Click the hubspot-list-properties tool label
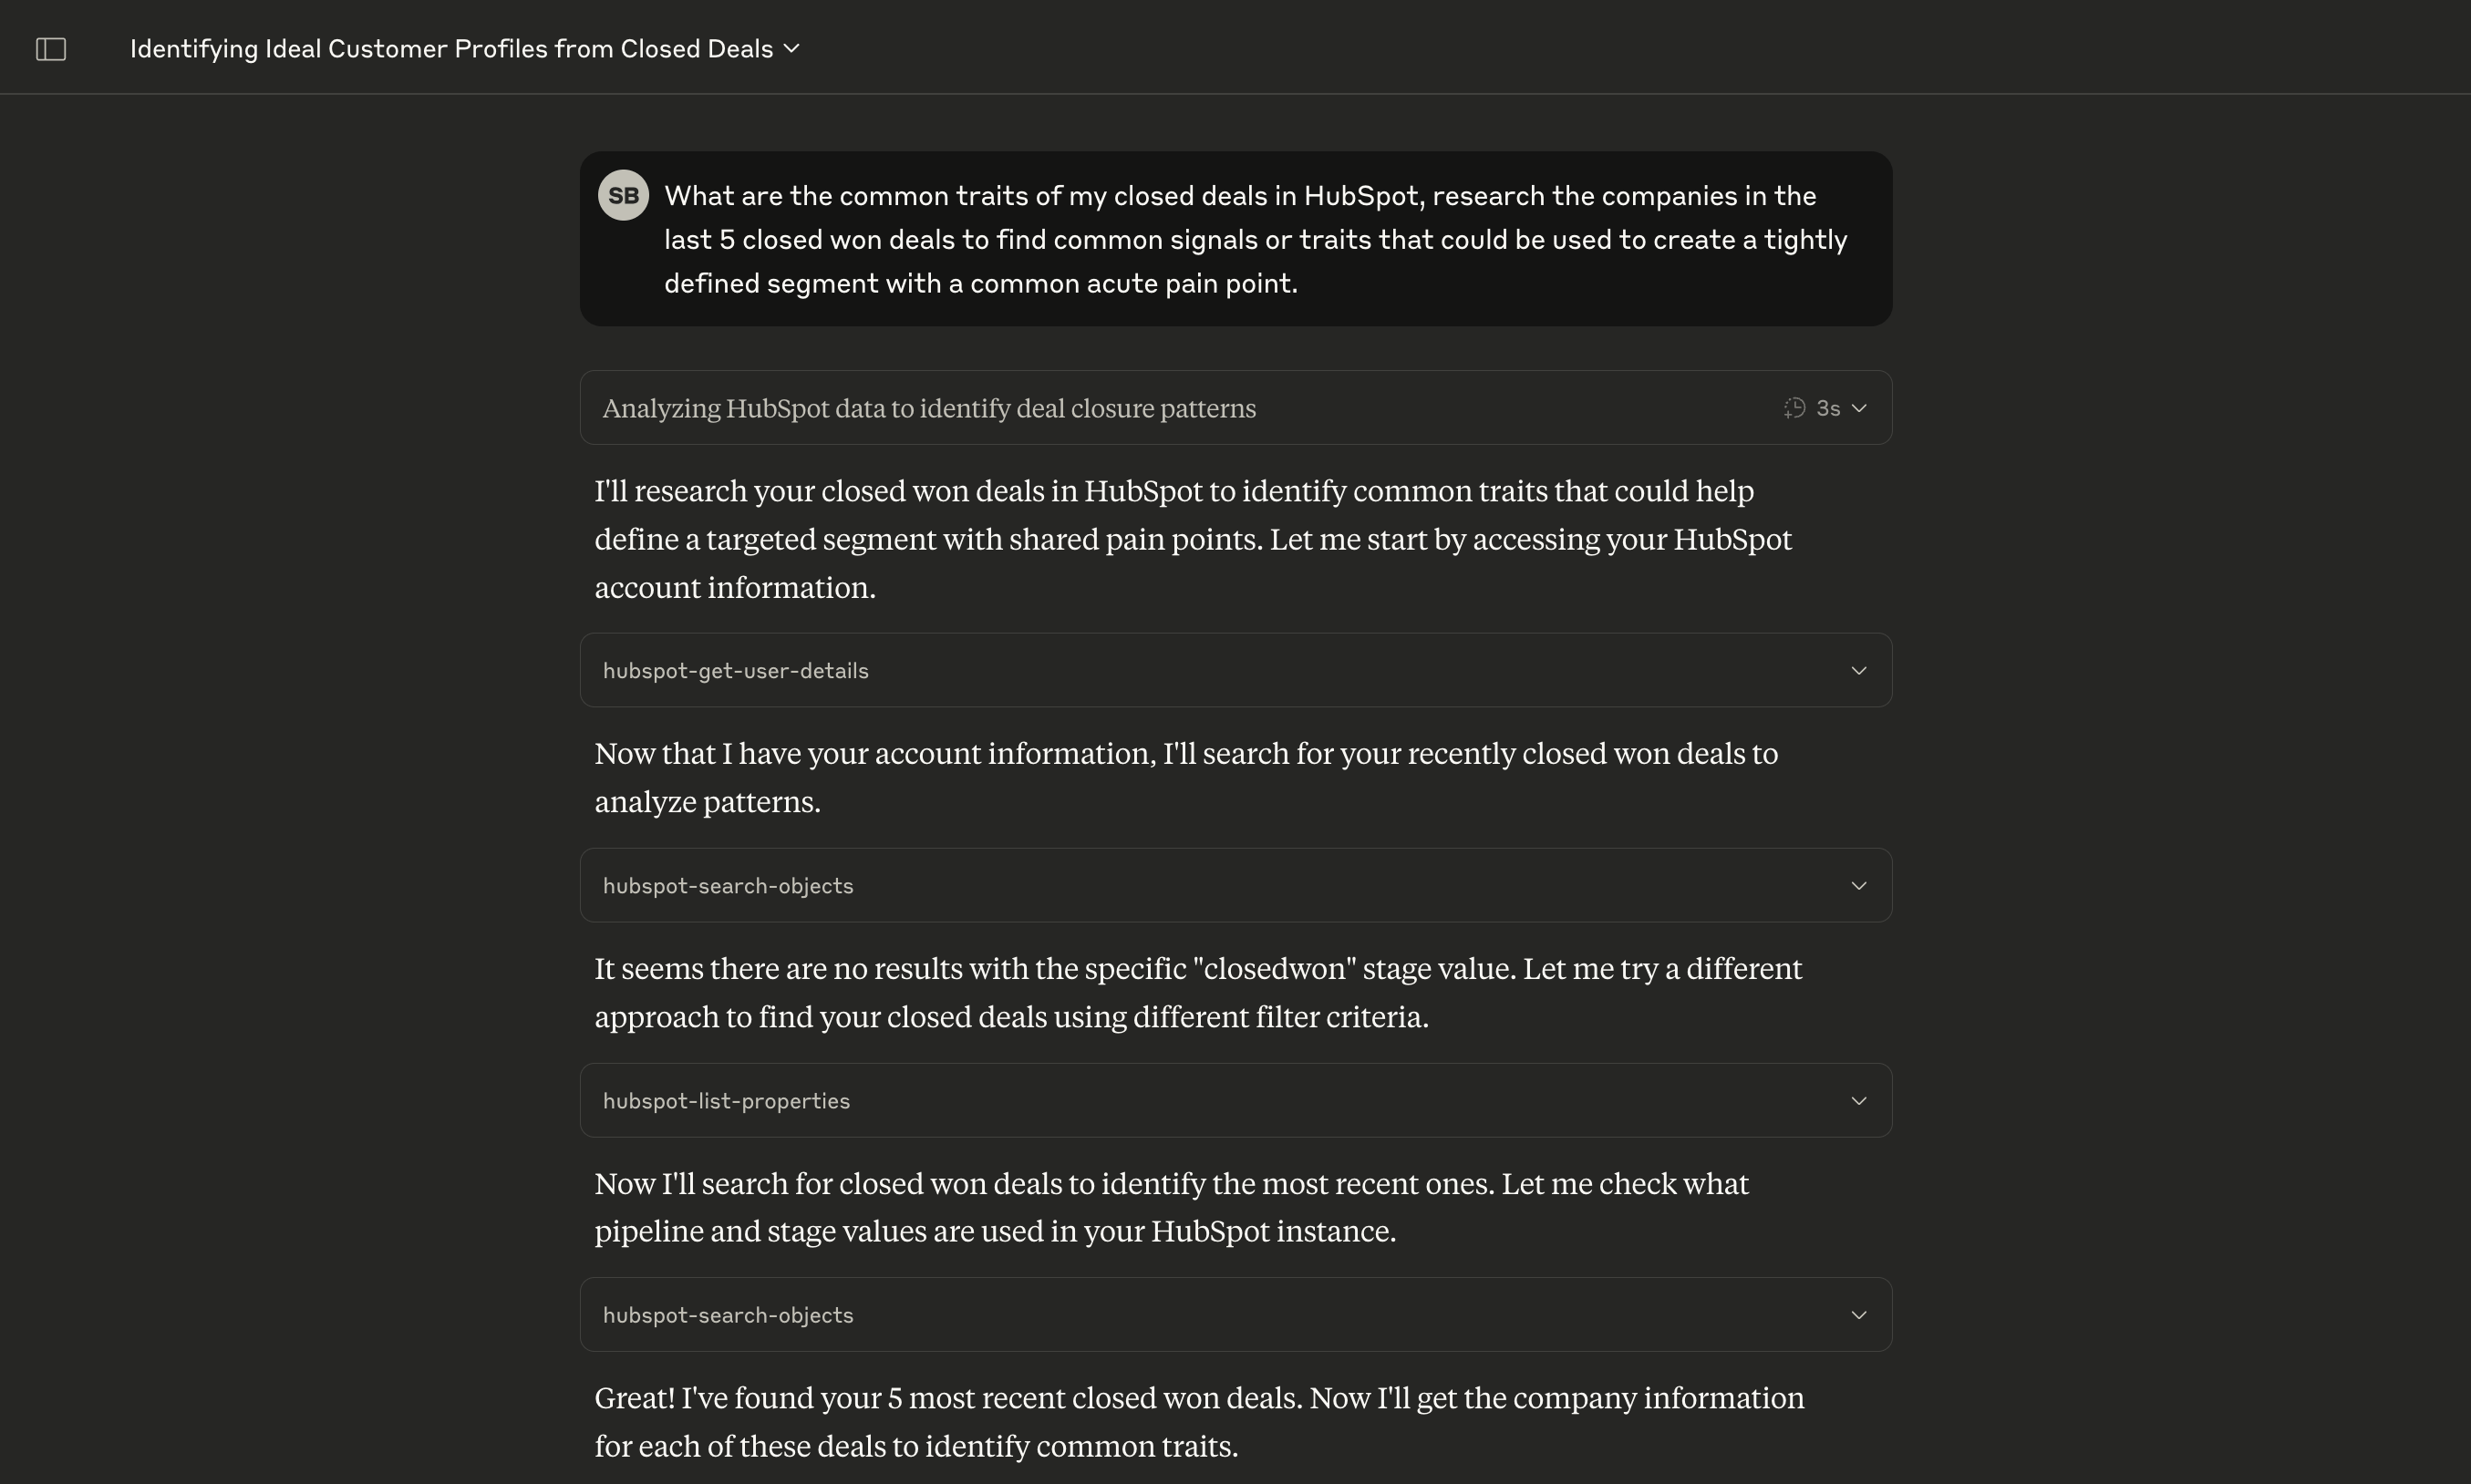The height and width of the screenshot is (1484, 2471). [726, 1101]
